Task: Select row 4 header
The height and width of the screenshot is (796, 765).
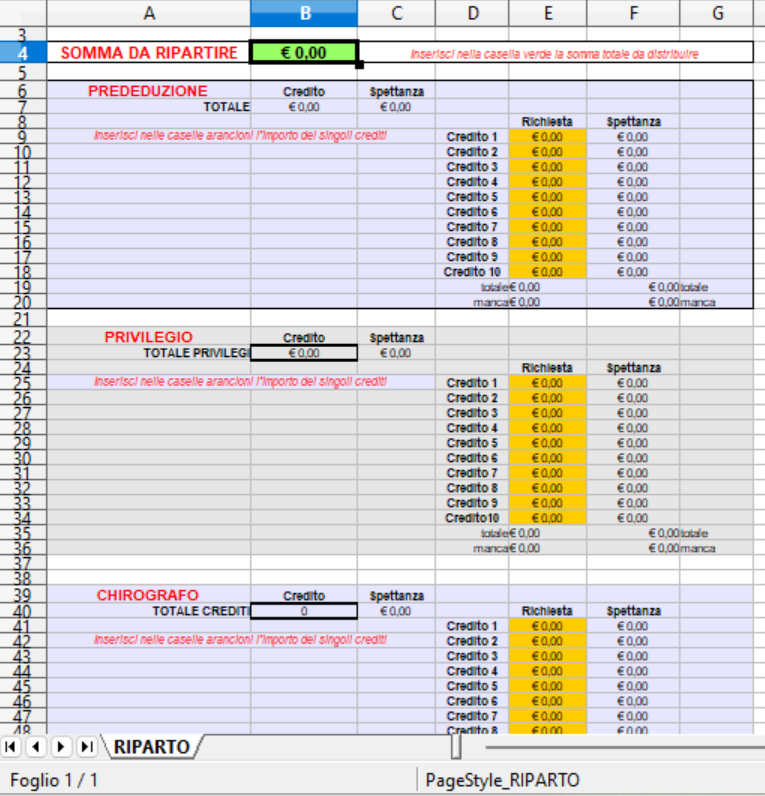Action: click(23, 53)
